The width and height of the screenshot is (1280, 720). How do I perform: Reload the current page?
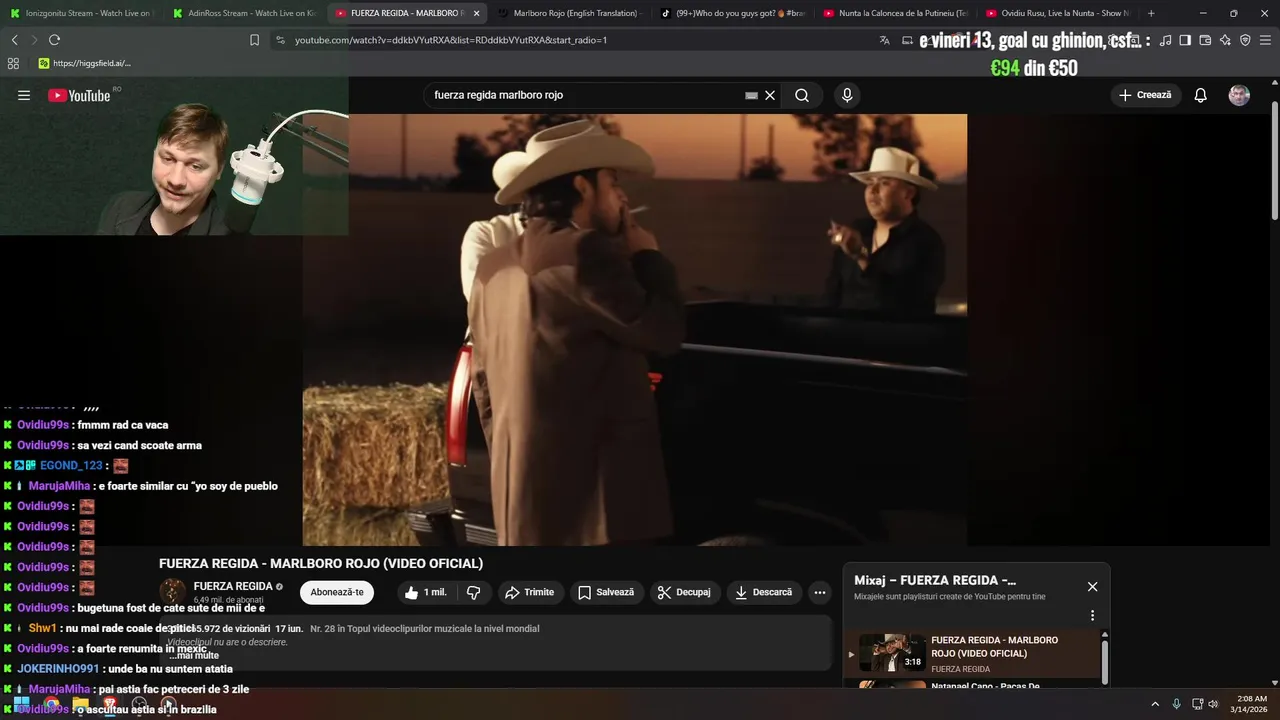[x=54, y=40]
